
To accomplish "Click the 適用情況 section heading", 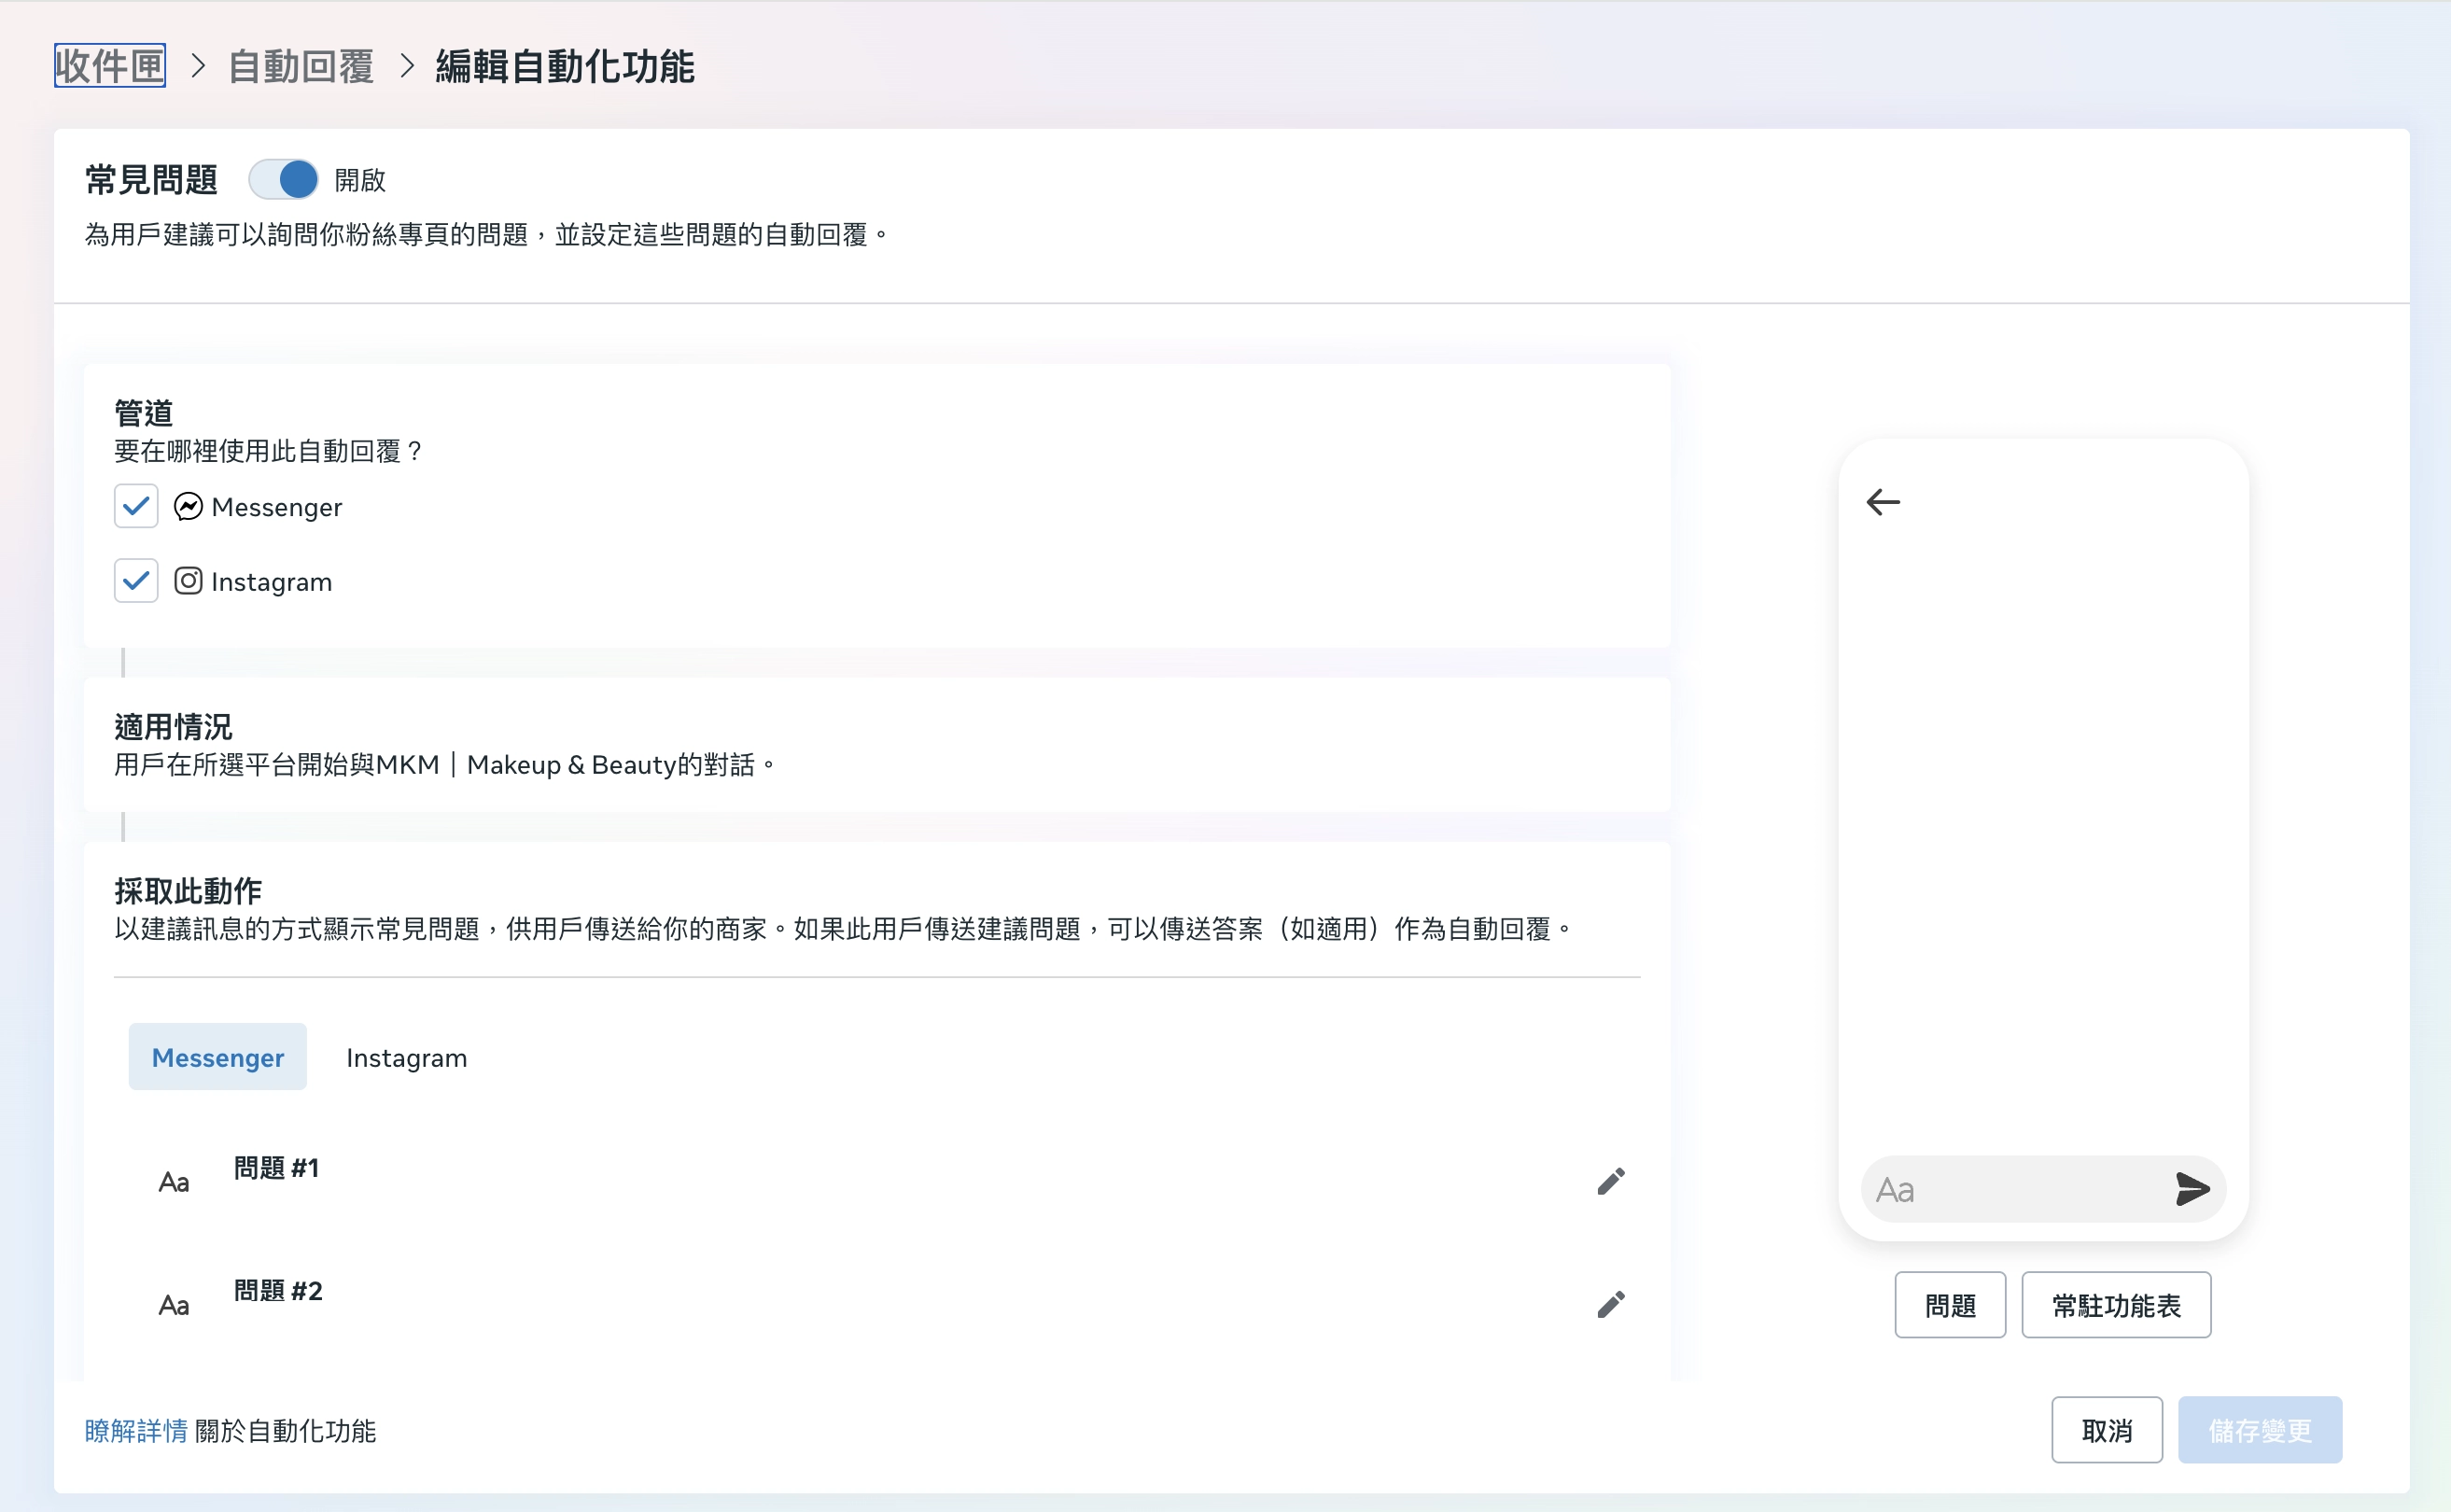I will point(173,727).
